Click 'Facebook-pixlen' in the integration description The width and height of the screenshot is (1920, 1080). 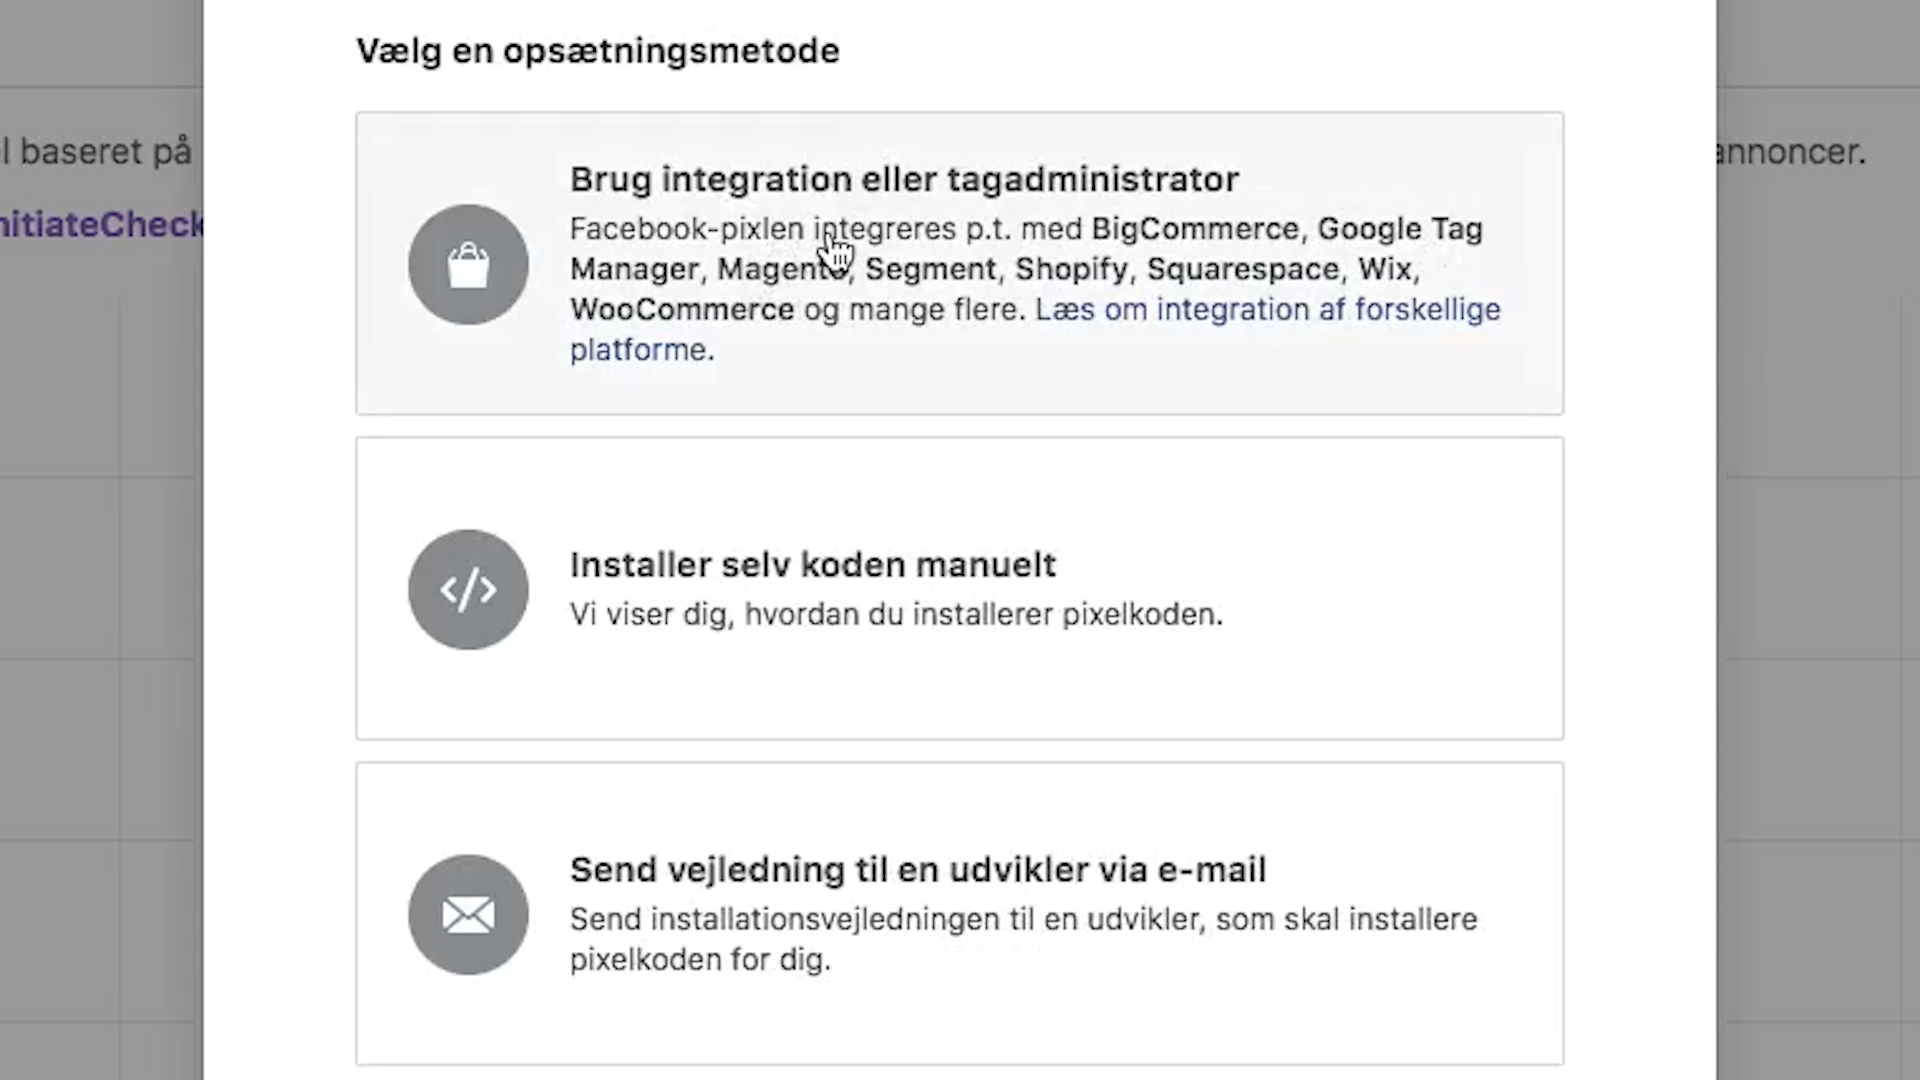(x=686, y=229)
